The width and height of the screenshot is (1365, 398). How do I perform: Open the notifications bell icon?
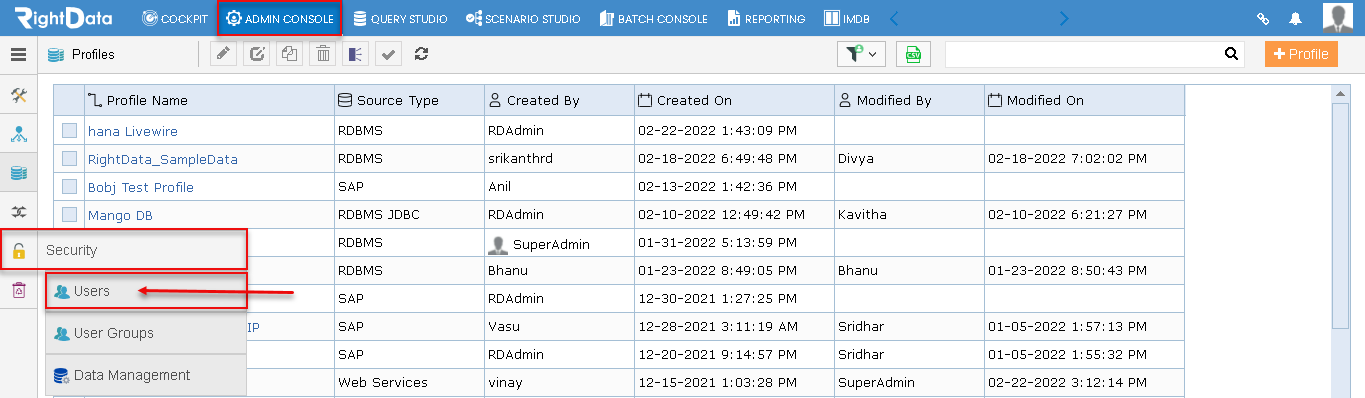(1295, 19)
